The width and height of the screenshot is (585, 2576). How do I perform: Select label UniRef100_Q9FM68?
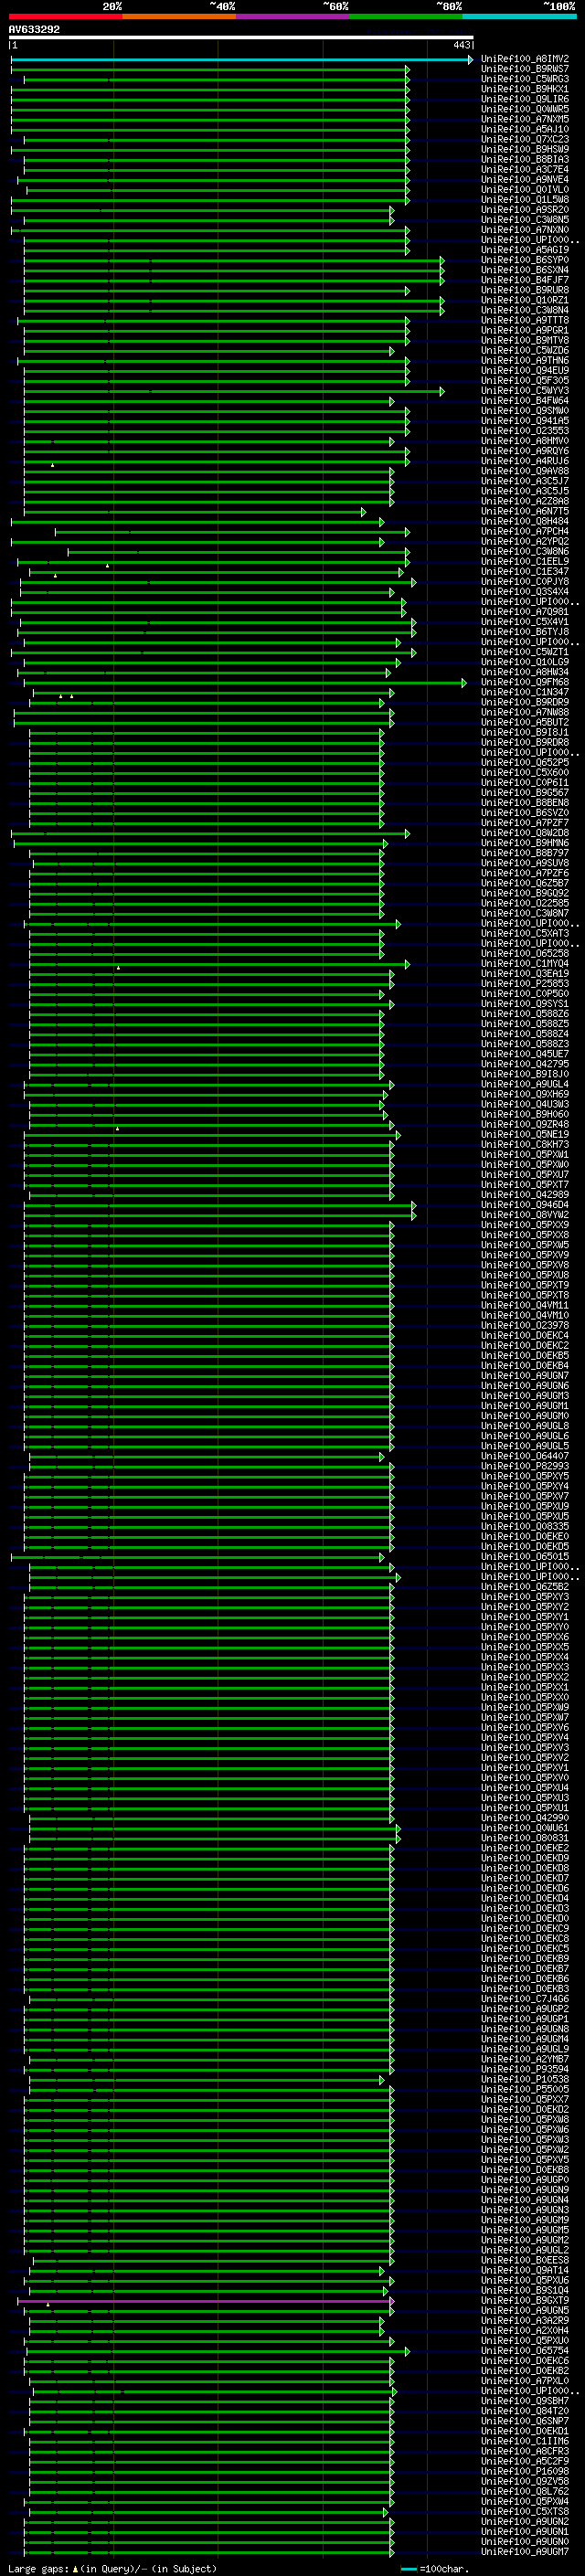pos(524,682)
